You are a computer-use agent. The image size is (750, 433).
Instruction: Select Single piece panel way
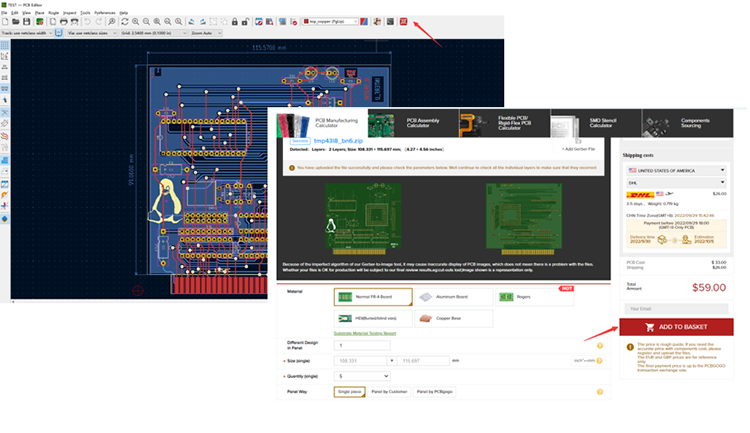click(x=350, y=392)
